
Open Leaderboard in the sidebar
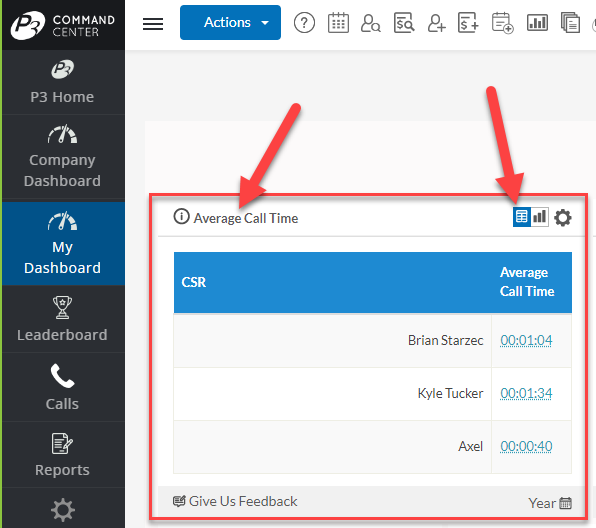click(x=62, y=319)
